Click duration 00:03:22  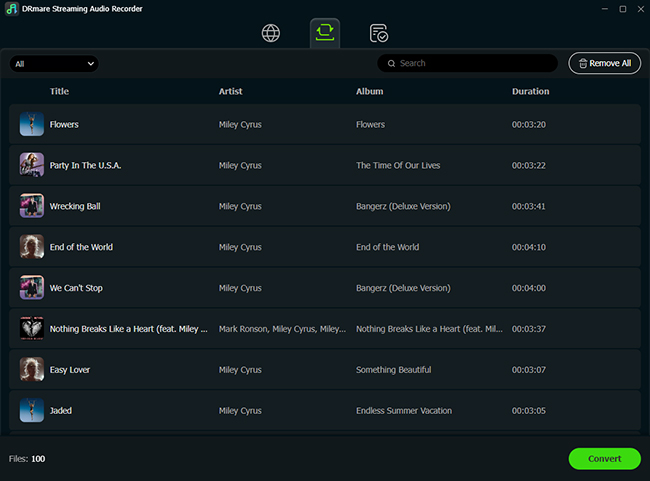coord(529,165)
